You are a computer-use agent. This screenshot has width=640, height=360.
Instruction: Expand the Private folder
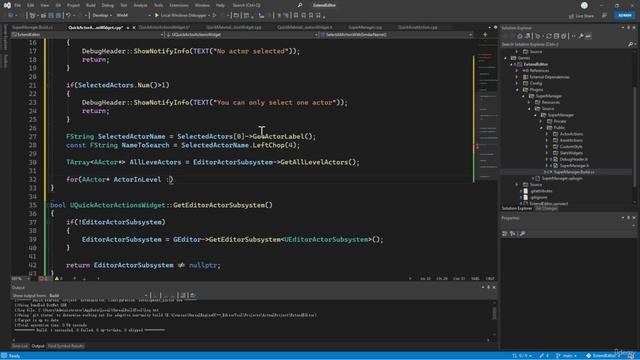coord(541,121)
